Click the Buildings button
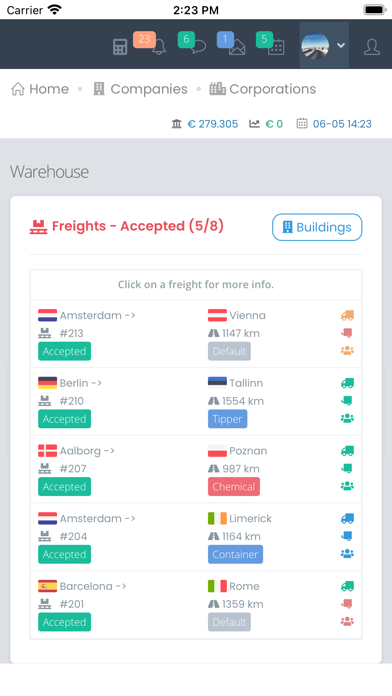This screenshot has height=696, width=392. coord(317,227)
